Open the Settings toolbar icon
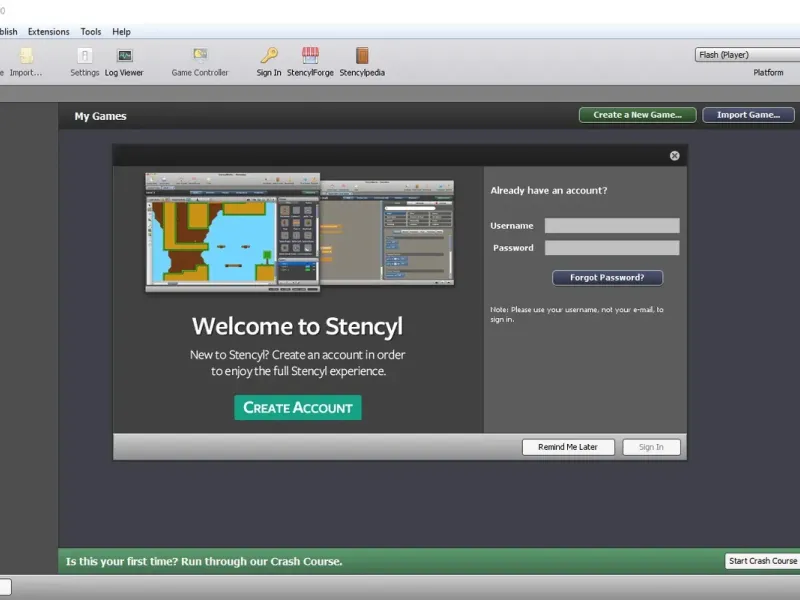This screenshot has width=800, height=600. [85, 62]
